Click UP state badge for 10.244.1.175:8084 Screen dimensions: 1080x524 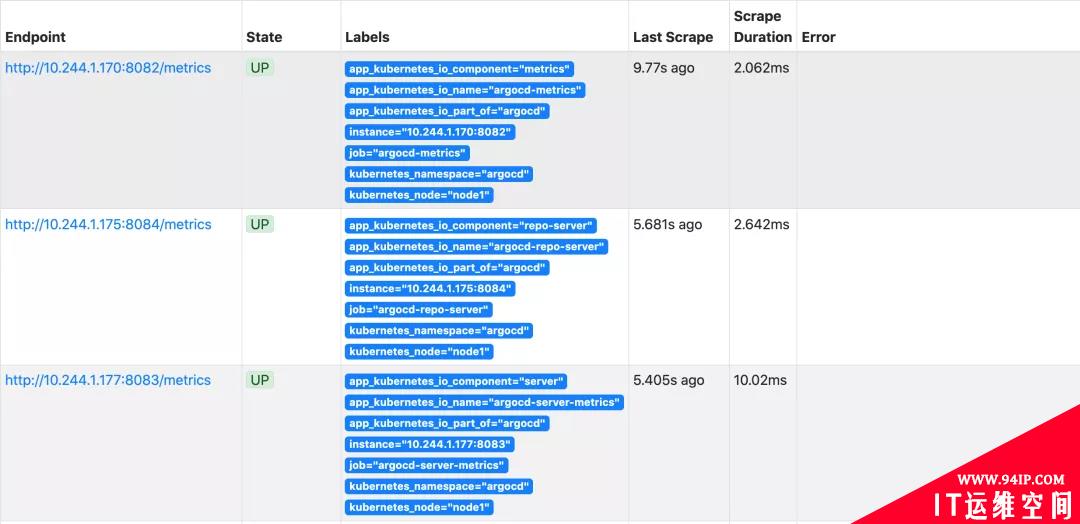pyautogui.click(x=260, y=224)
